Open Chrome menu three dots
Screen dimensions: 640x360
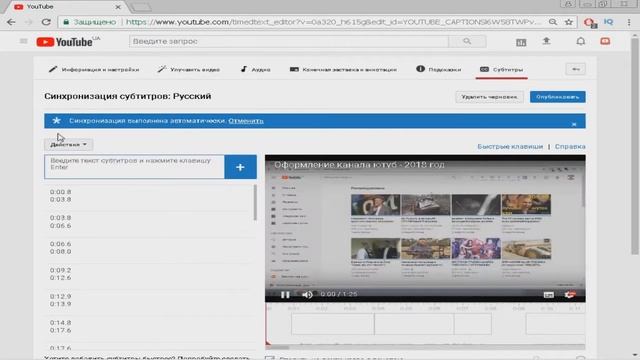[629, 22]
